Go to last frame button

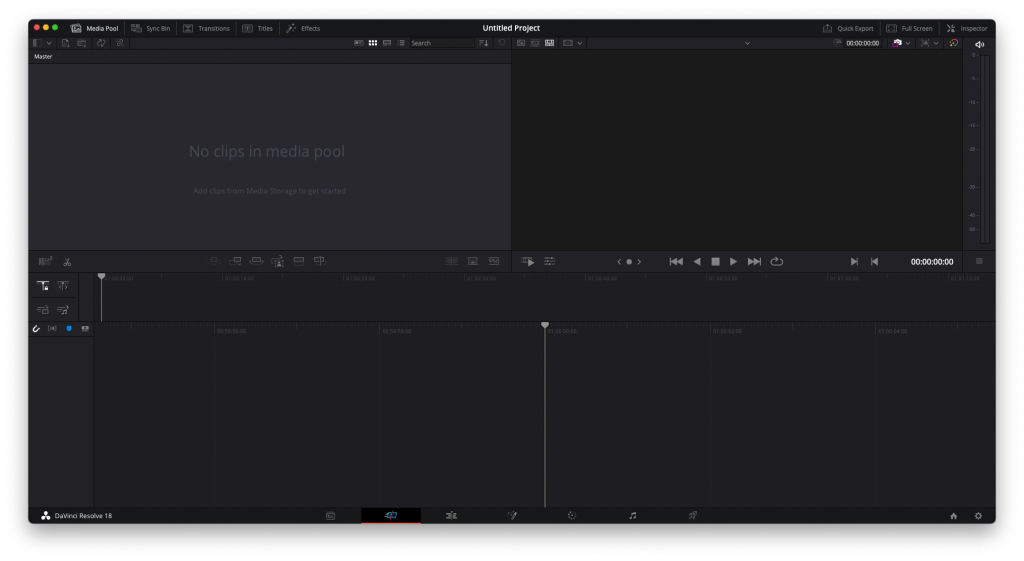tap(754, 262)
